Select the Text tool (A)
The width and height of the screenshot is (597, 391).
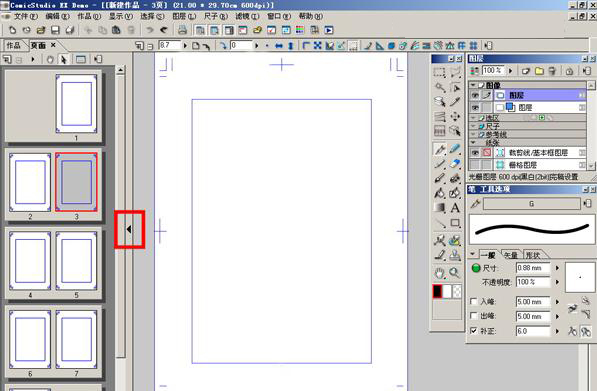[455, 208]
